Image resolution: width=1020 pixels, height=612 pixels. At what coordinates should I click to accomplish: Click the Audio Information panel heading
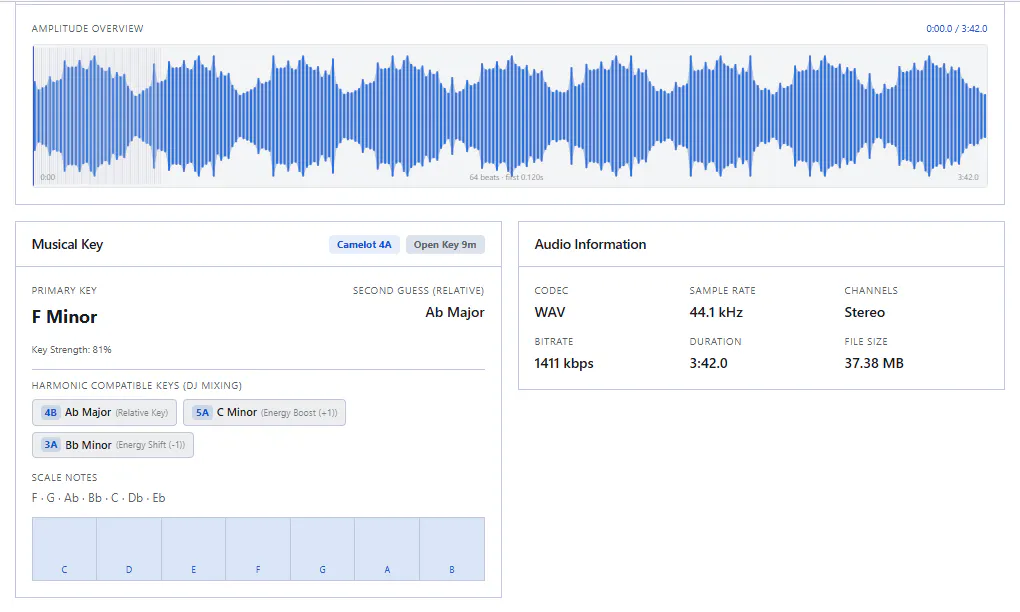click(x=591, y=245)
